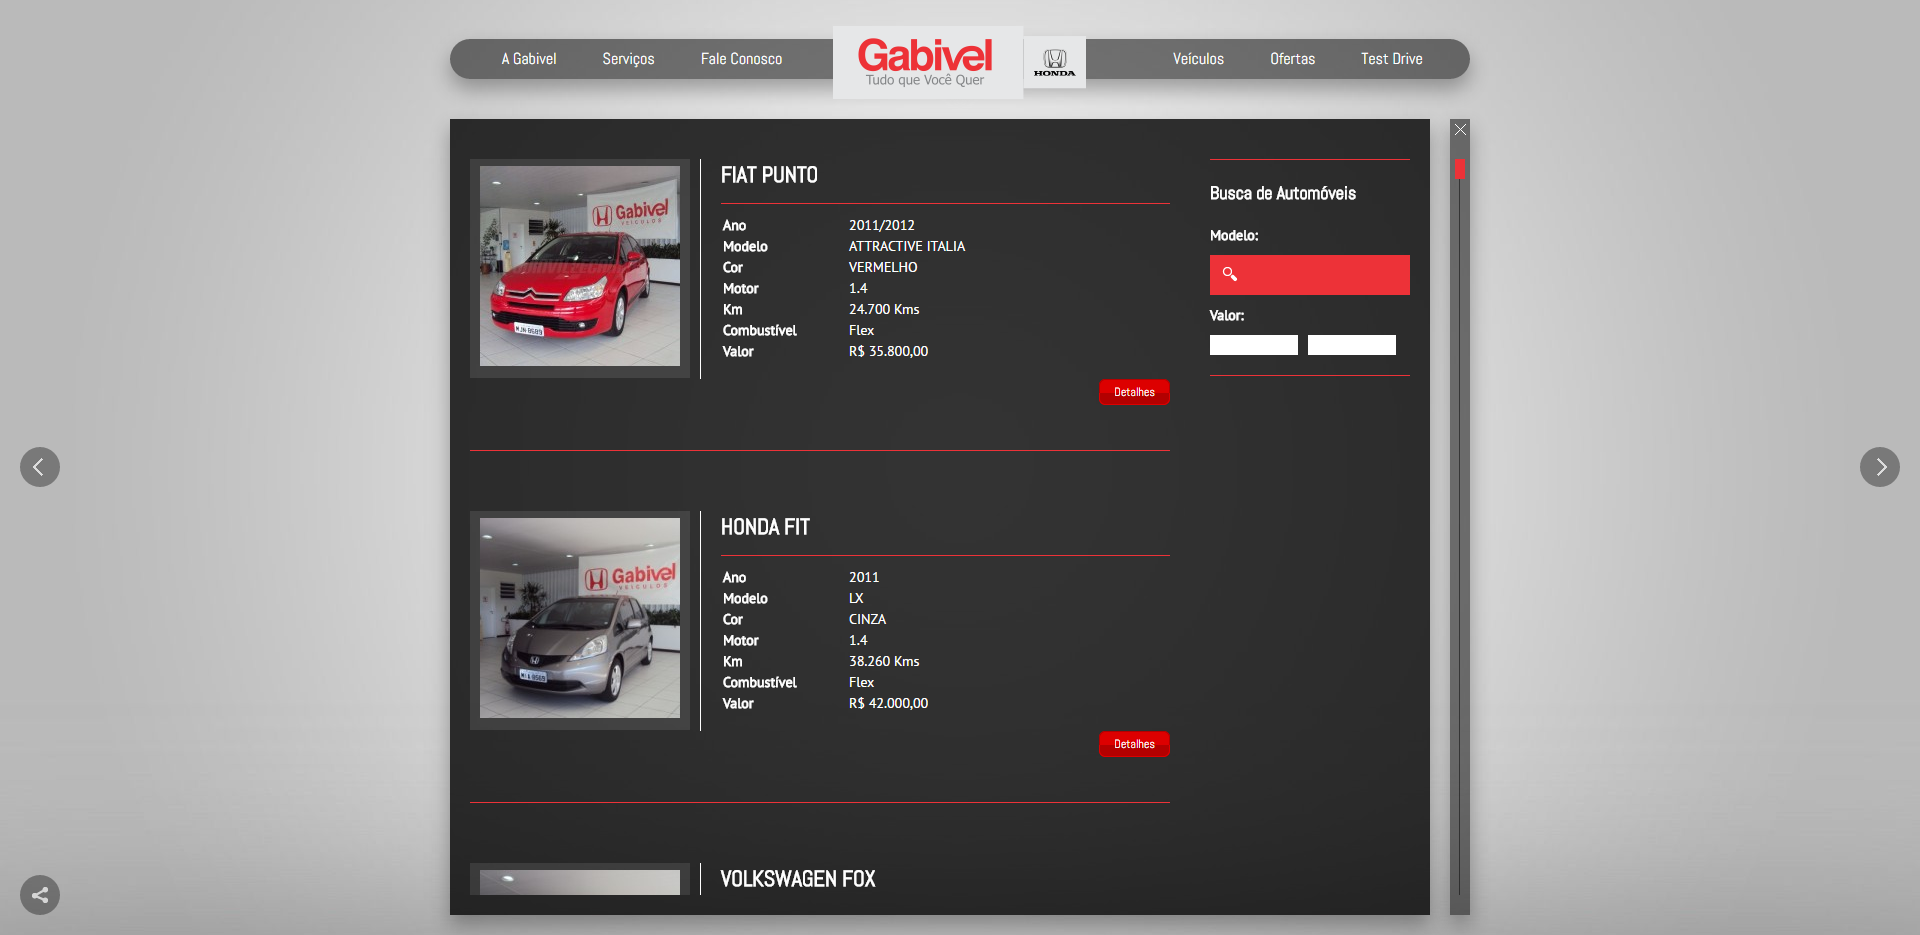The width and height of the screenshot is (1920, 935).
Task: Open the Honda Fit car photo
Action: tap(580, 618)
